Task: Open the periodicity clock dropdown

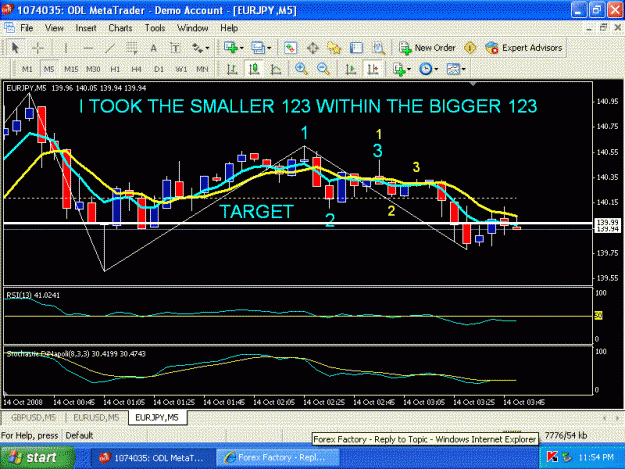Action: click(428, 69)
